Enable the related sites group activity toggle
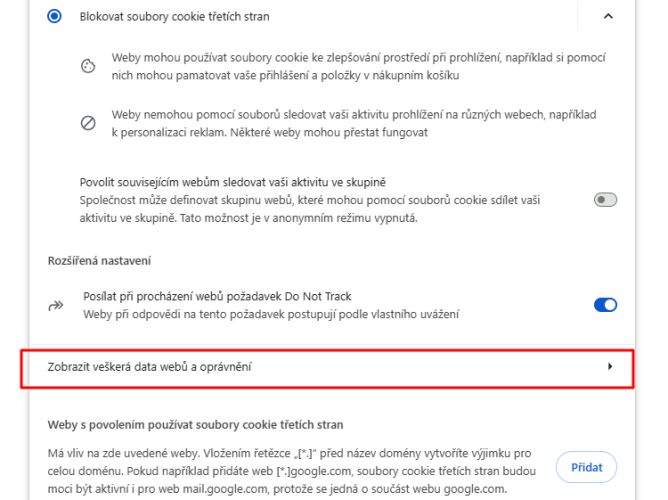 [x=605, y=200]
